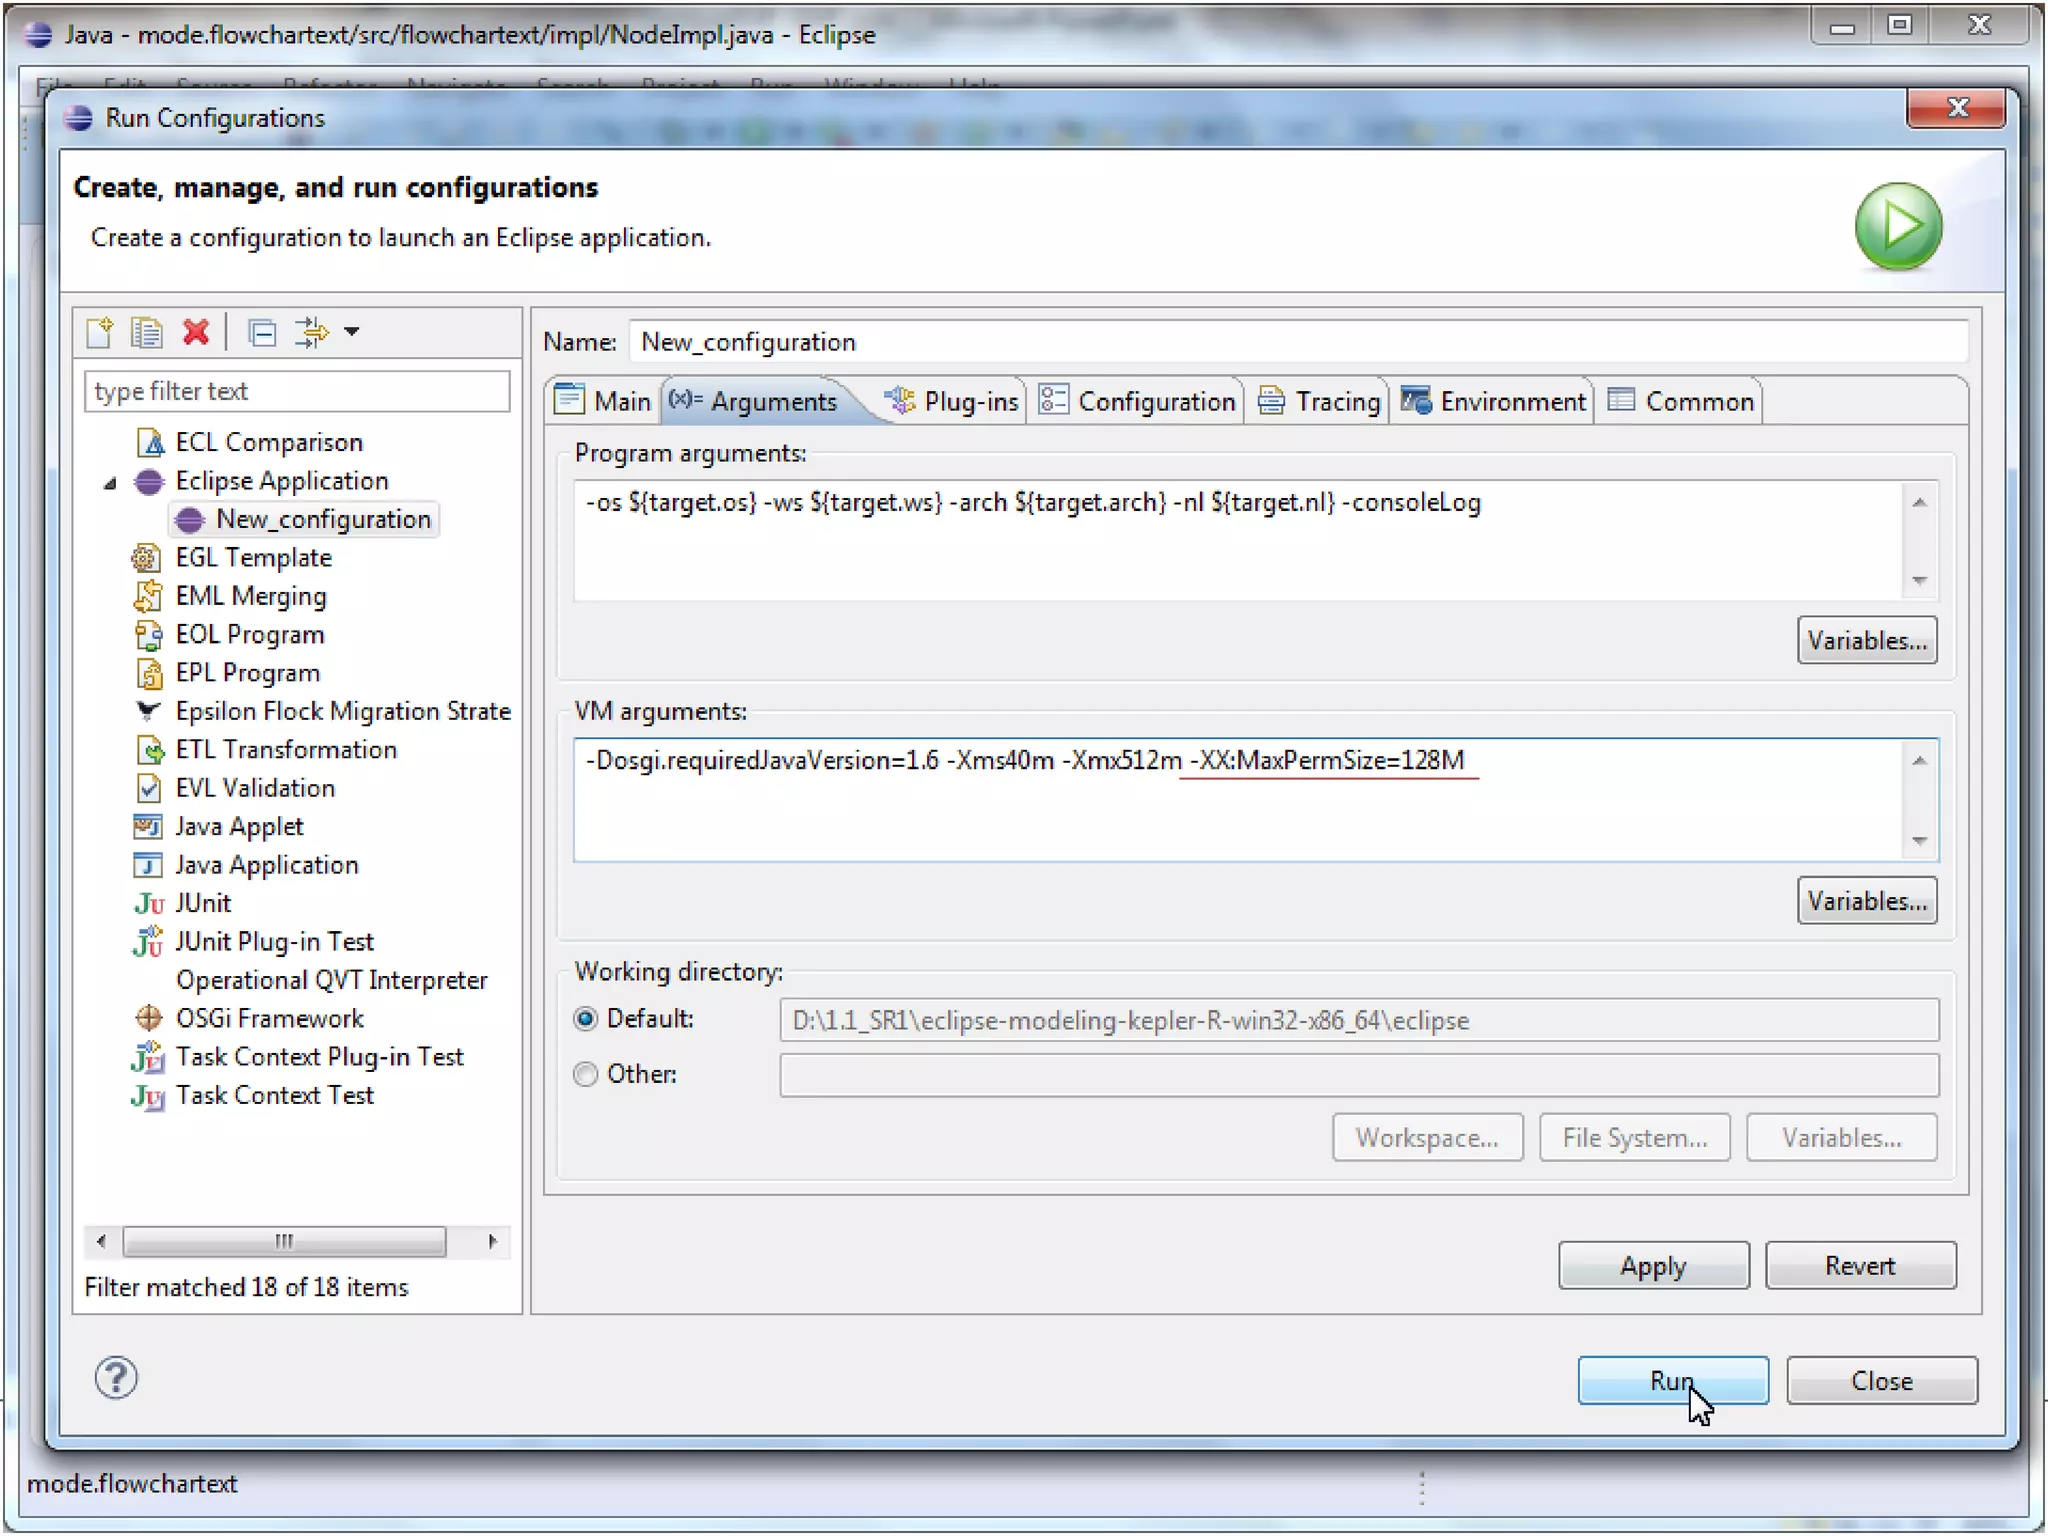Click the duplicate configuration icon
Screen dimensions: 2048x1536
[x=146, y=332]
